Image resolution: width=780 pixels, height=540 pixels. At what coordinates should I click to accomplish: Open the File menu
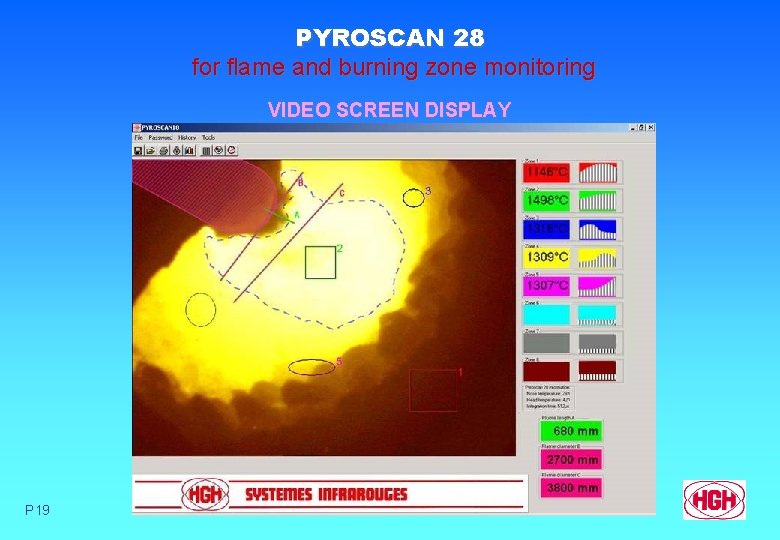point(139,137)
